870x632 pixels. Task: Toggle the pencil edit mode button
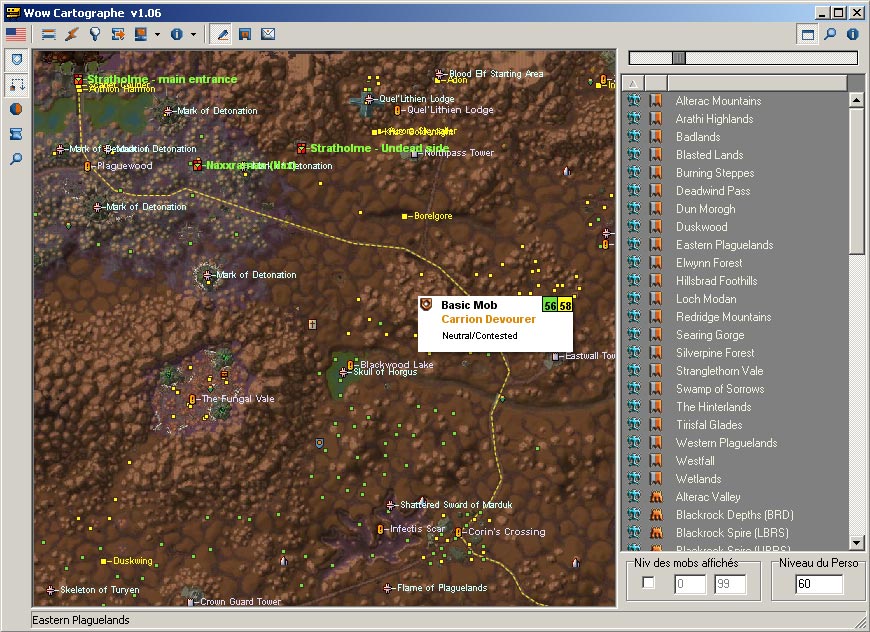(222, 34)
